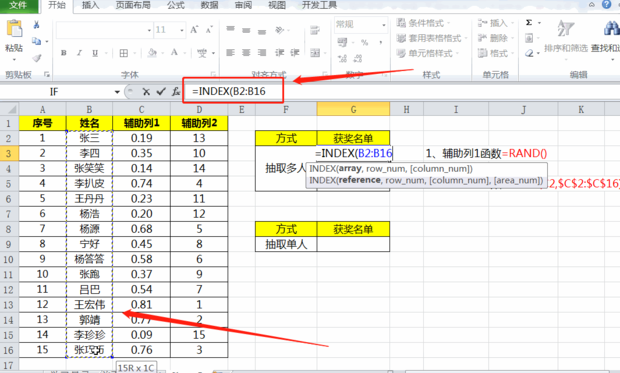The width and height of the screenshot is (620, 373).
Task: Click the Bottom Align icon
Action: [x=262, y=31]
